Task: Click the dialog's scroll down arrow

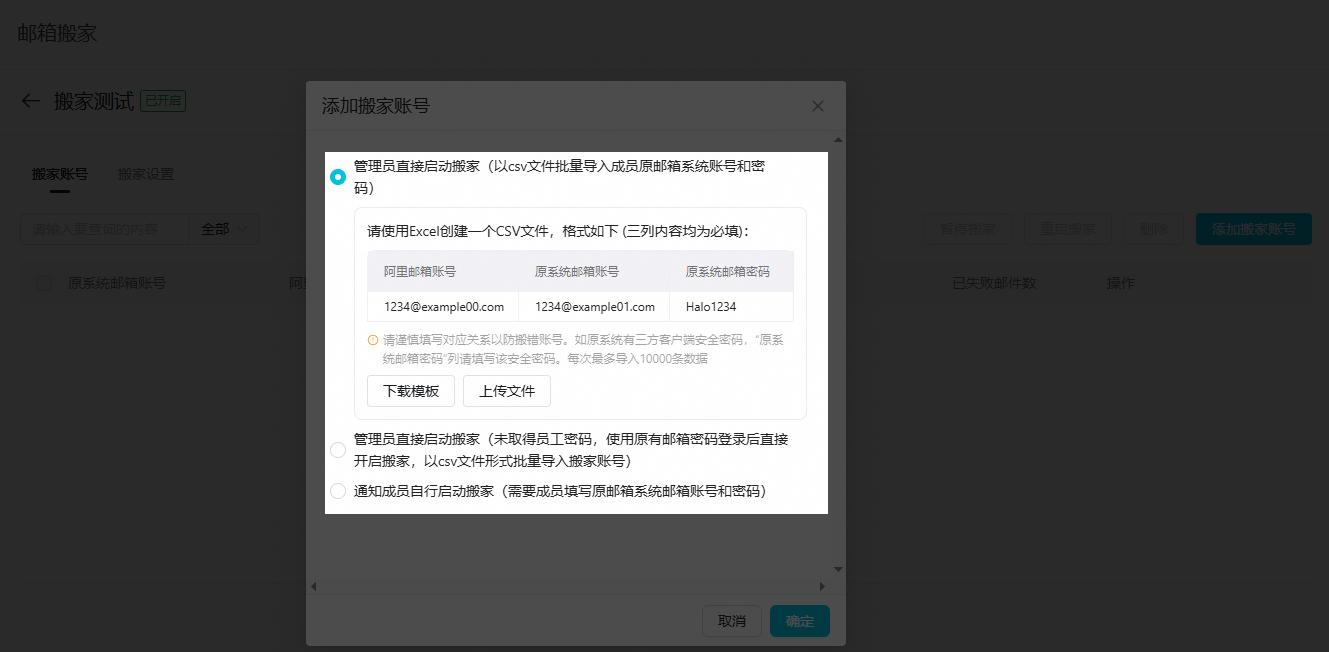Action: click(x=838, y=569)
